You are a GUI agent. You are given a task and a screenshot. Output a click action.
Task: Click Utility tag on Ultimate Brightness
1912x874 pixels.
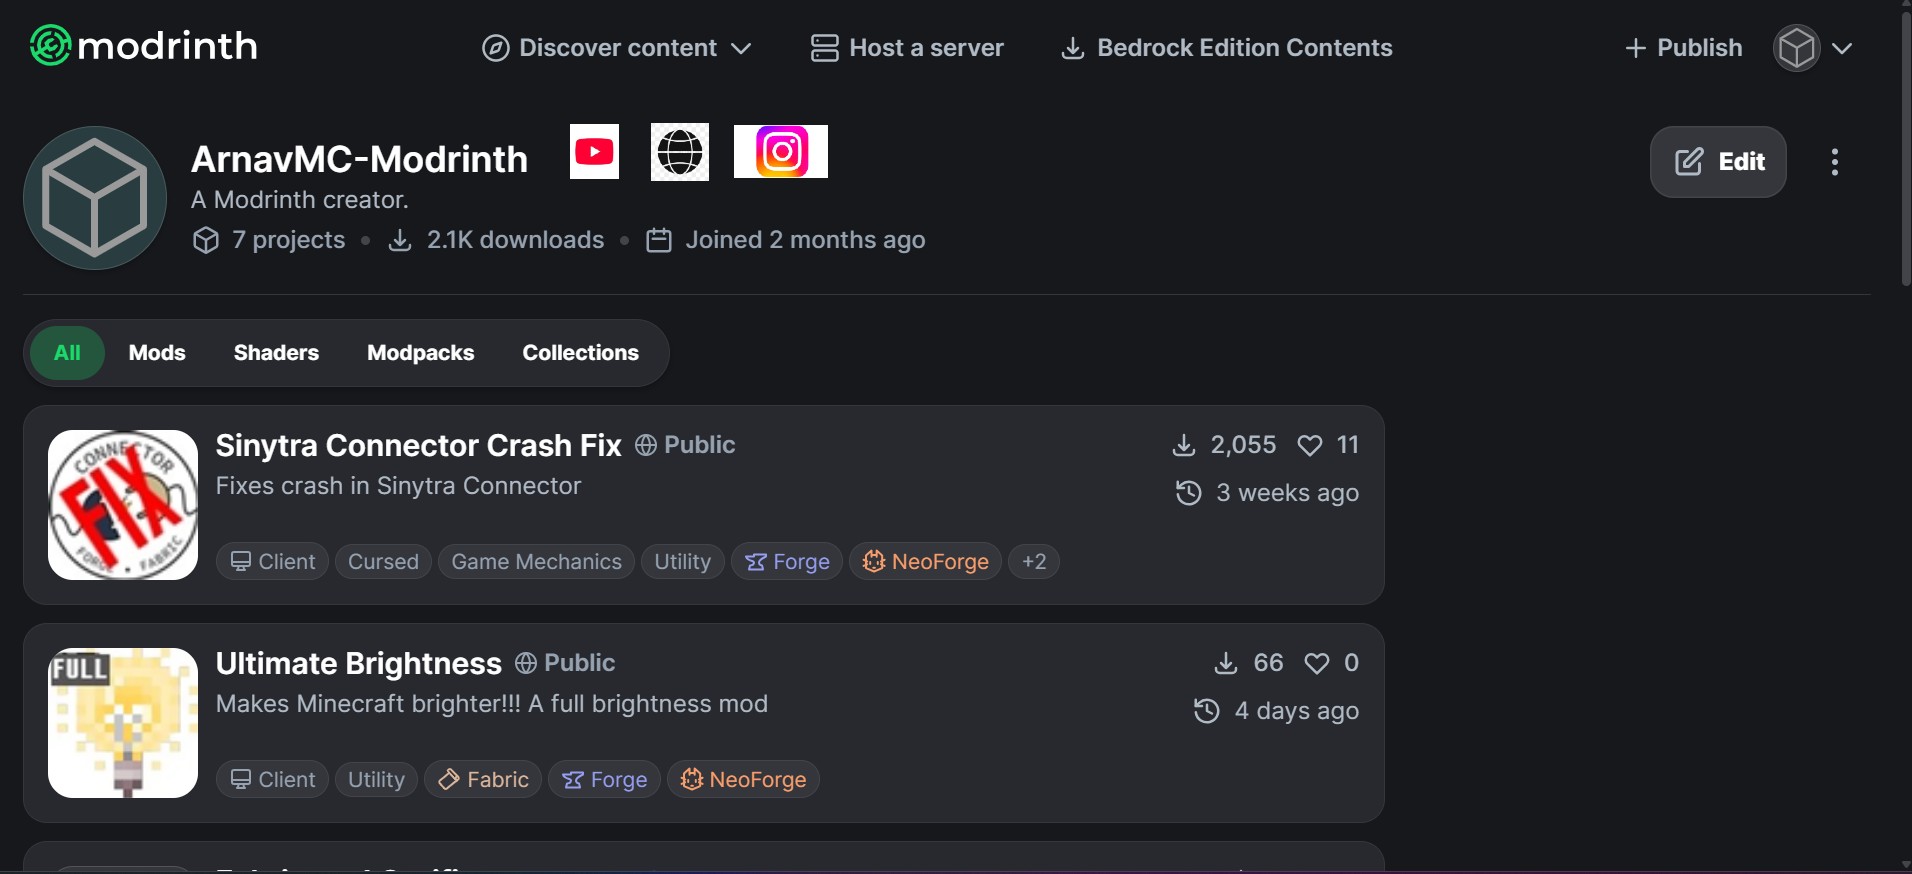pyautogui.click(x=376, y=780)
